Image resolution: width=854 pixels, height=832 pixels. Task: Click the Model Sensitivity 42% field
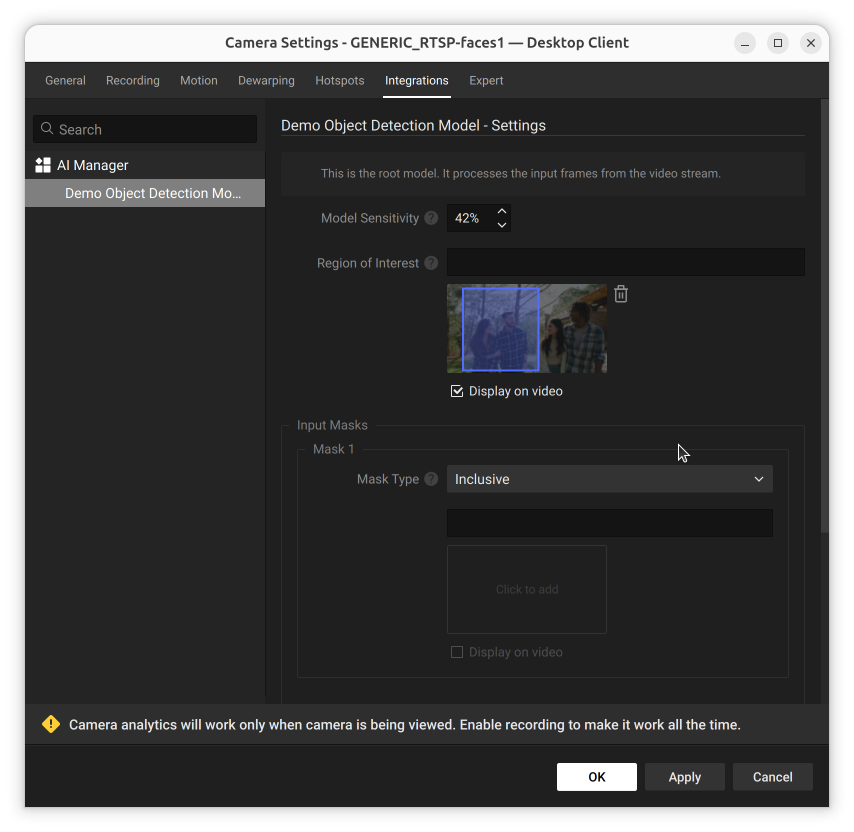pyautogui.click(x=471, y=218)
